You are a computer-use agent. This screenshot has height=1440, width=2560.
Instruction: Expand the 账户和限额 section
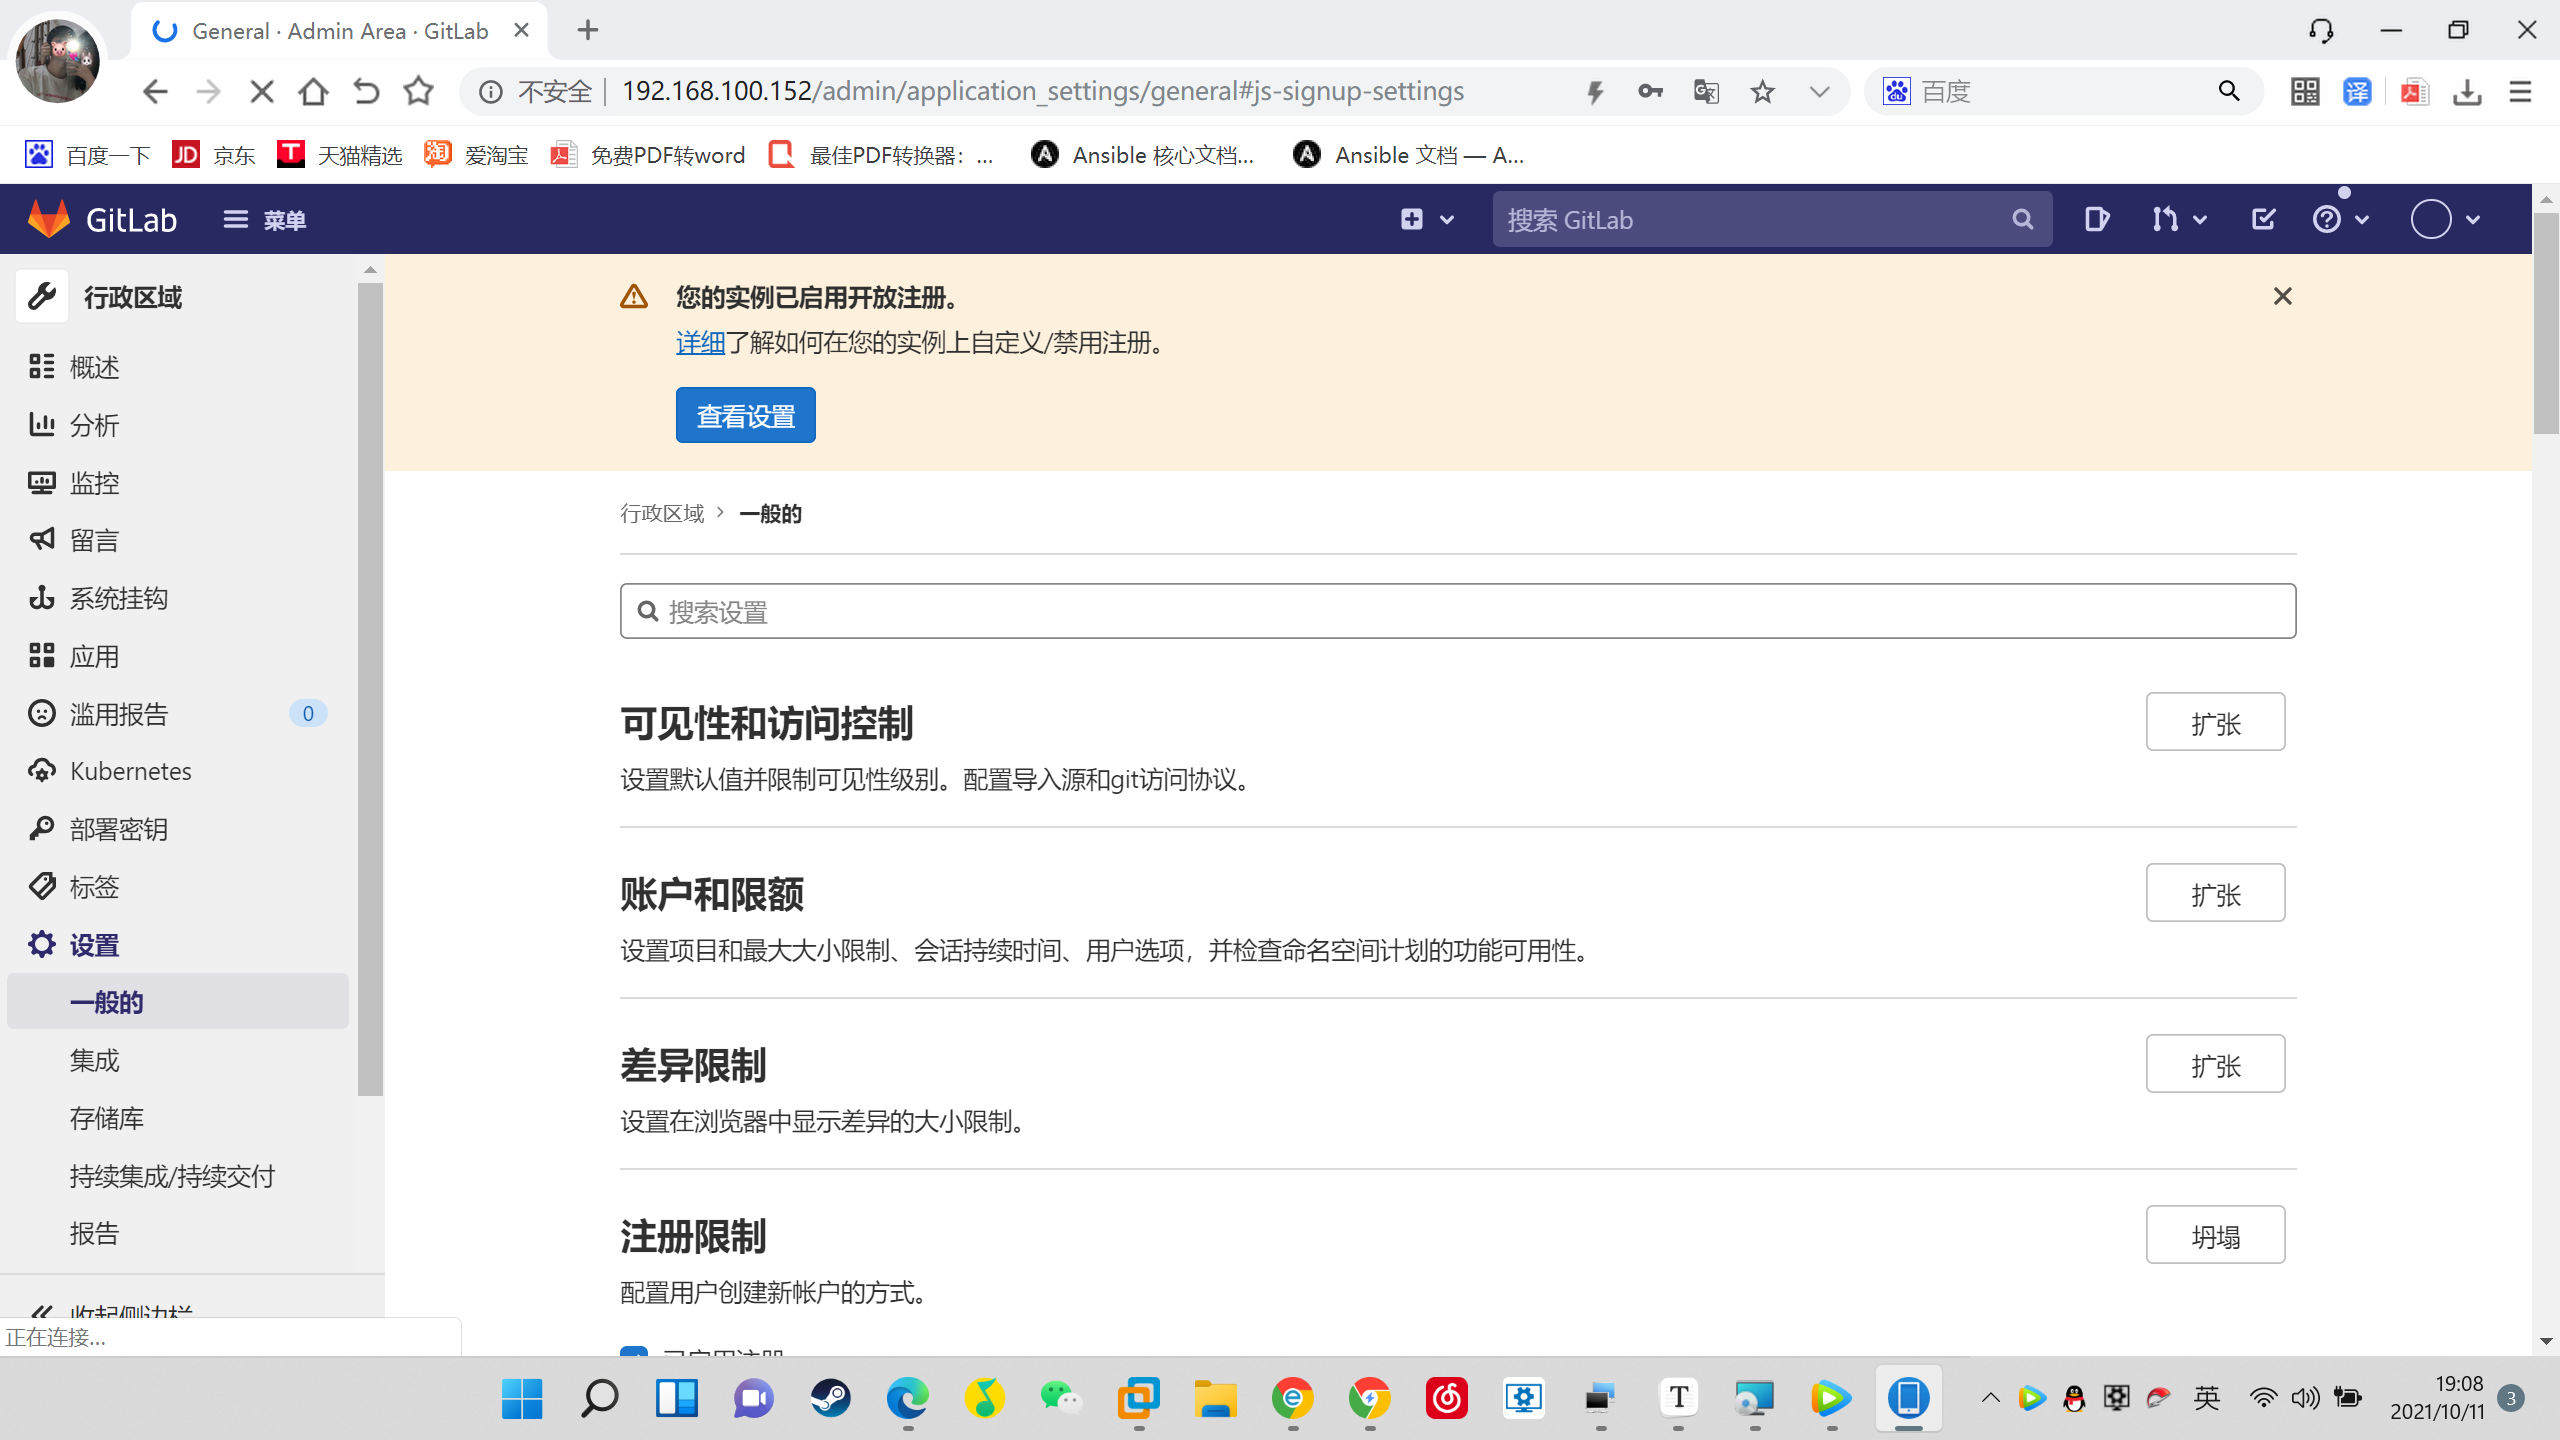click(2215, 893)
